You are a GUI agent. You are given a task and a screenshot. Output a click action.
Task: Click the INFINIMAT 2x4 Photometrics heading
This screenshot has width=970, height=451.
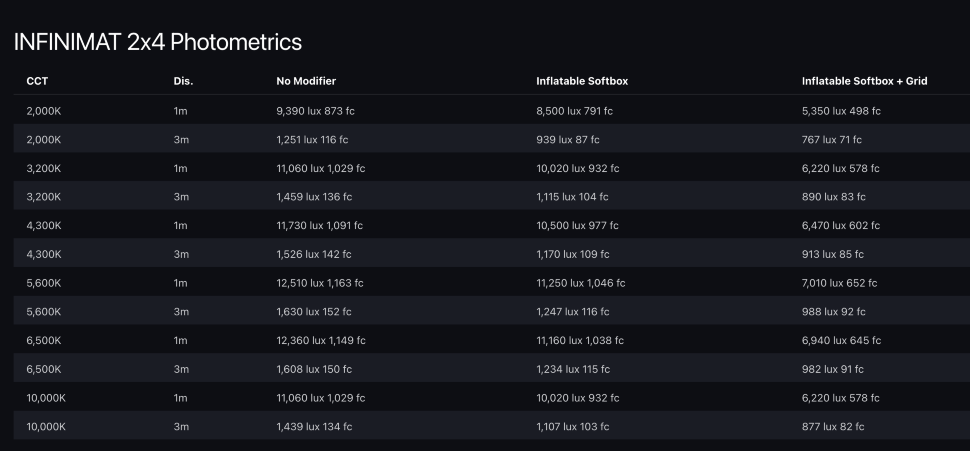[x=158, y=42]
